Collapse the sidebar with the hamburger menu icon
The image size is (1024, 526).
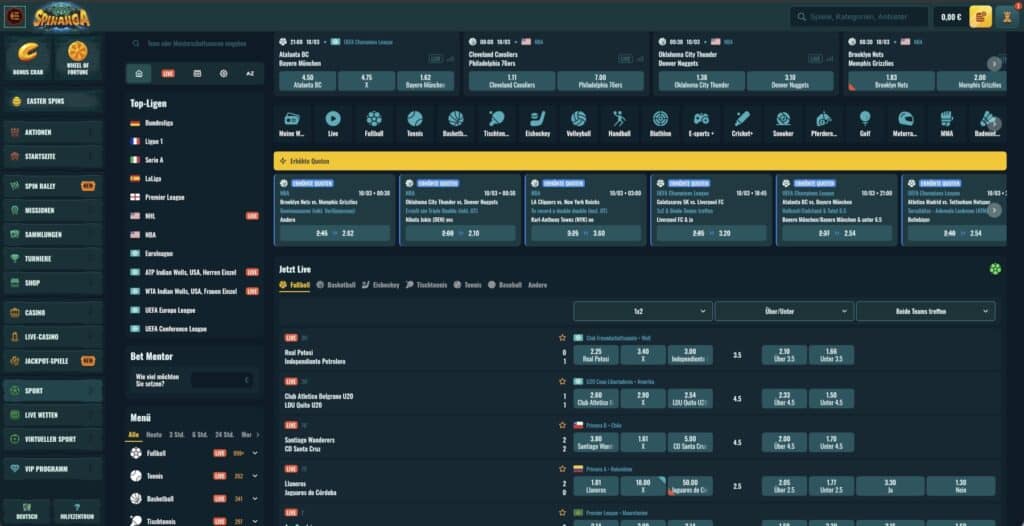point(14,16)
